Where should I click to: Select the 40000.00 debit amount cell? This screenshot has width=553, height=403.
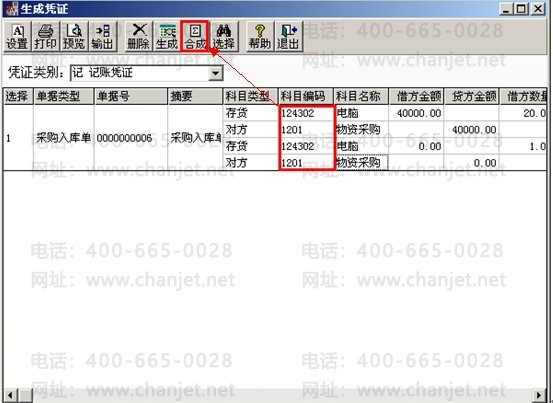point(416,113)
